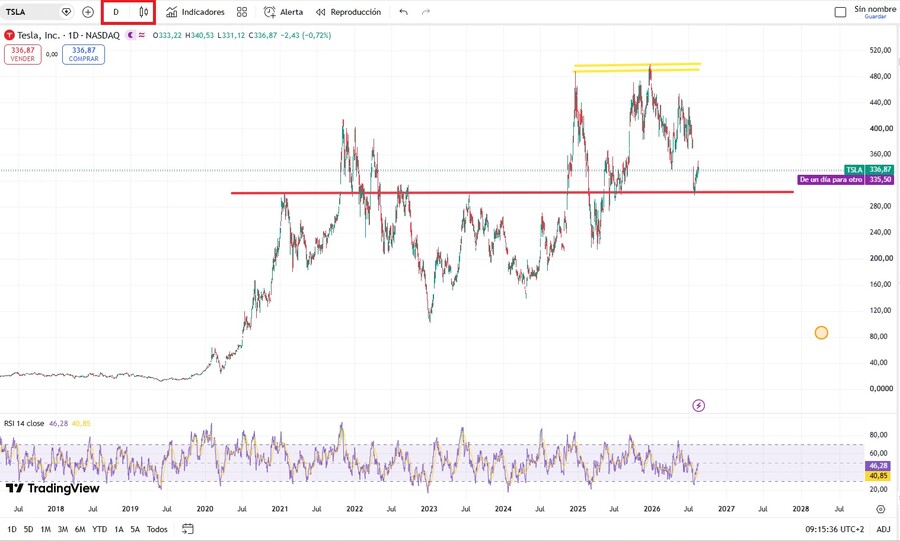Open the go-to-date calendar icon
Screen dimensions: 900x541
tap(188, 529)
